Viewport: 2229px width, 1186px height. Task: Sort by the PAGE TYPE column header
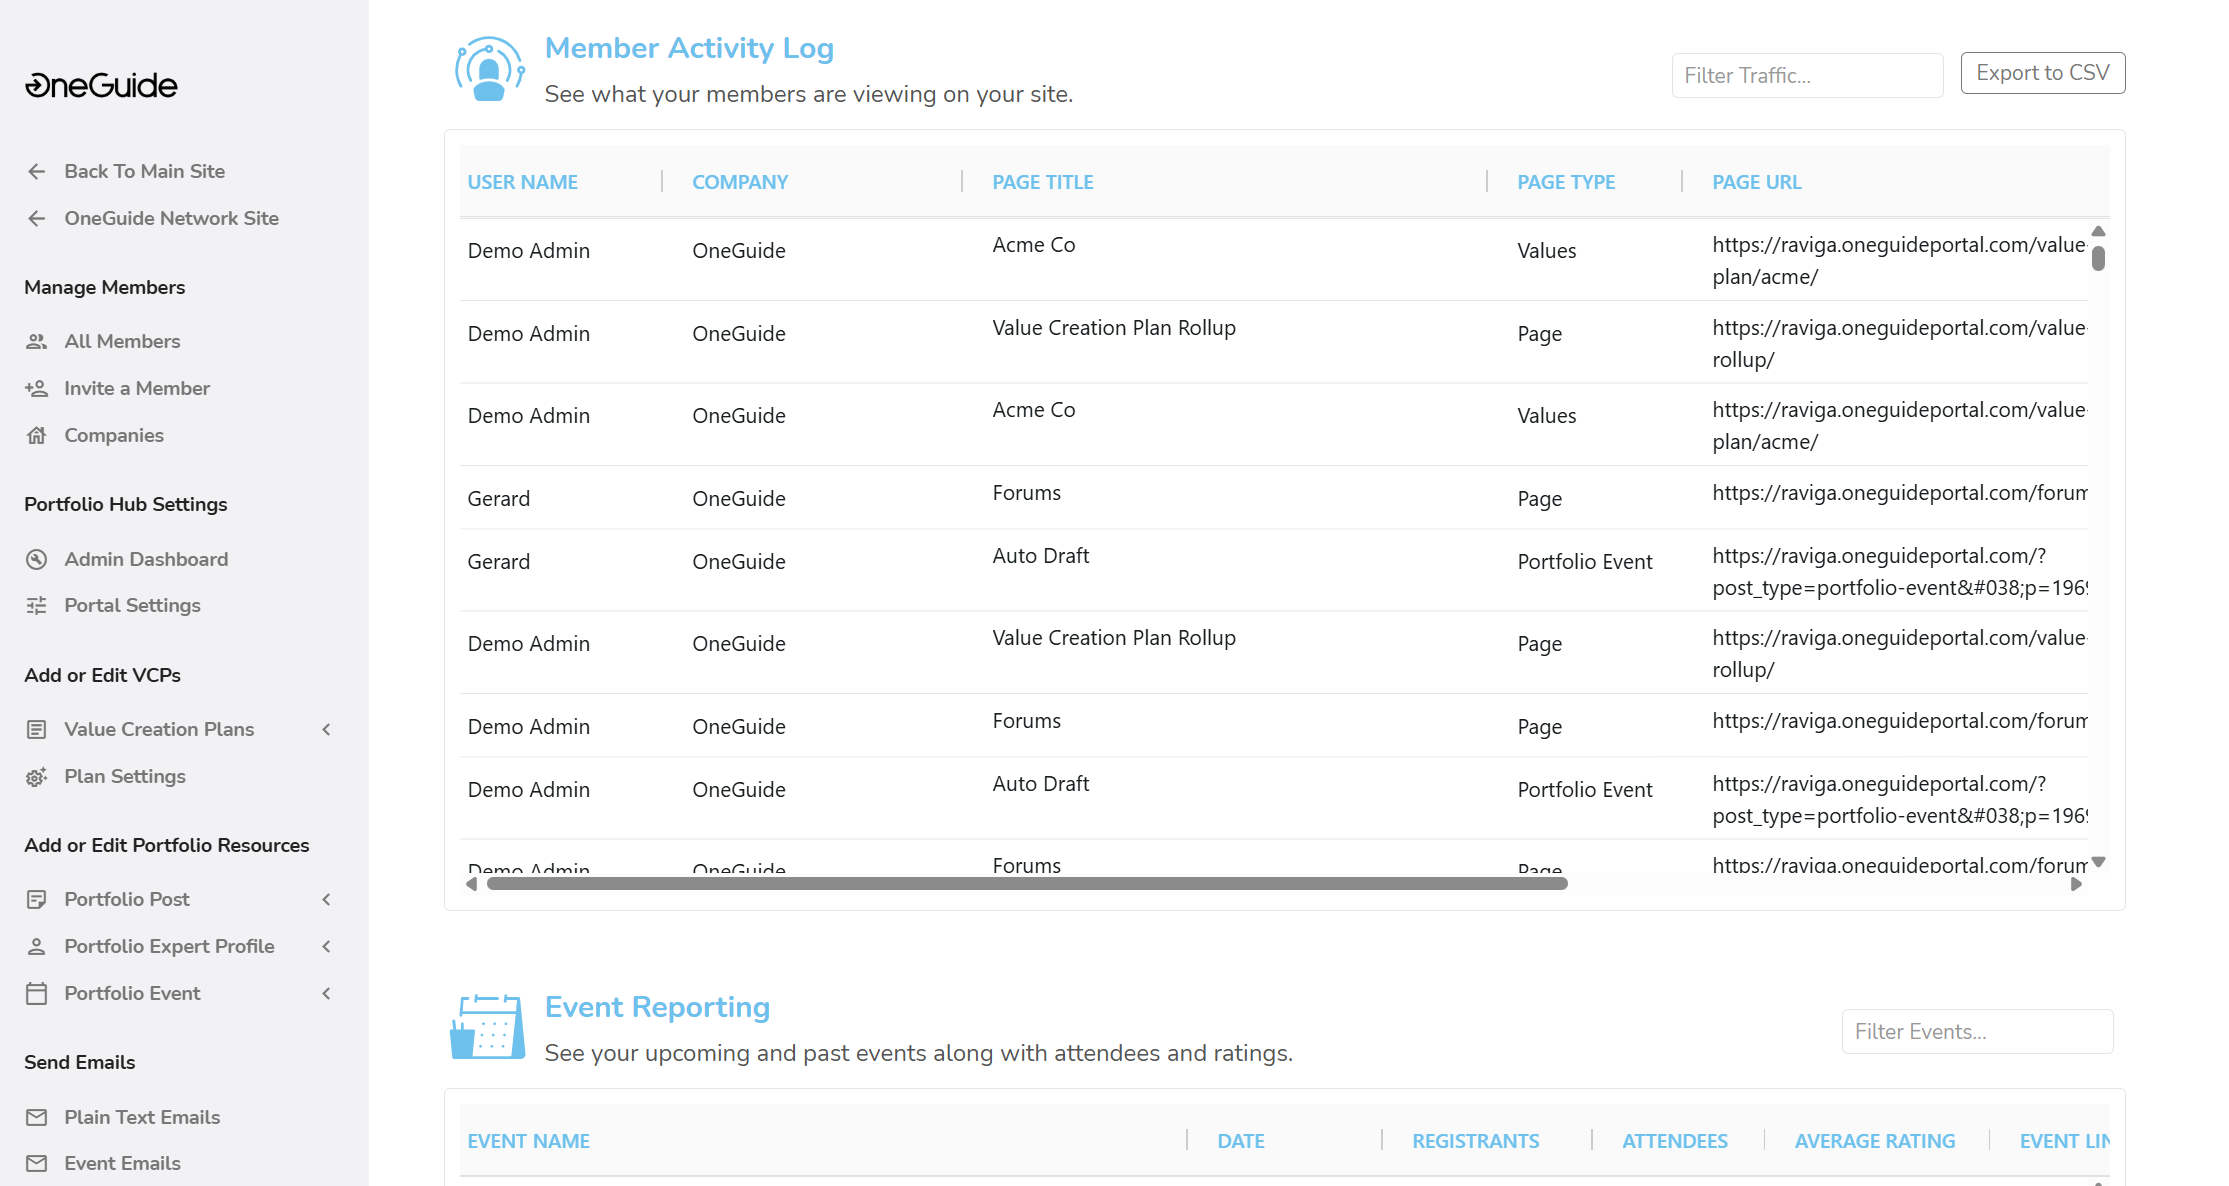[1566, 182]
